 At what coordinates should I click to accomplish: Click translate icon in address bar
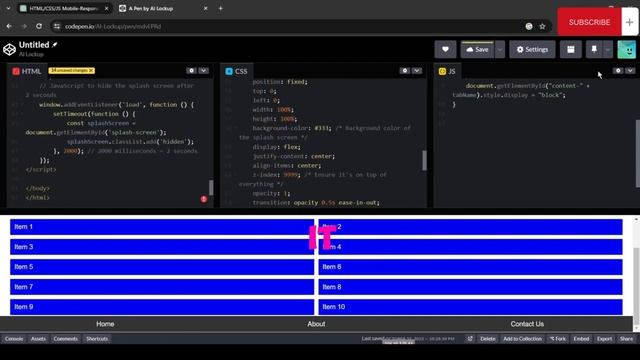tap(529, 26)
